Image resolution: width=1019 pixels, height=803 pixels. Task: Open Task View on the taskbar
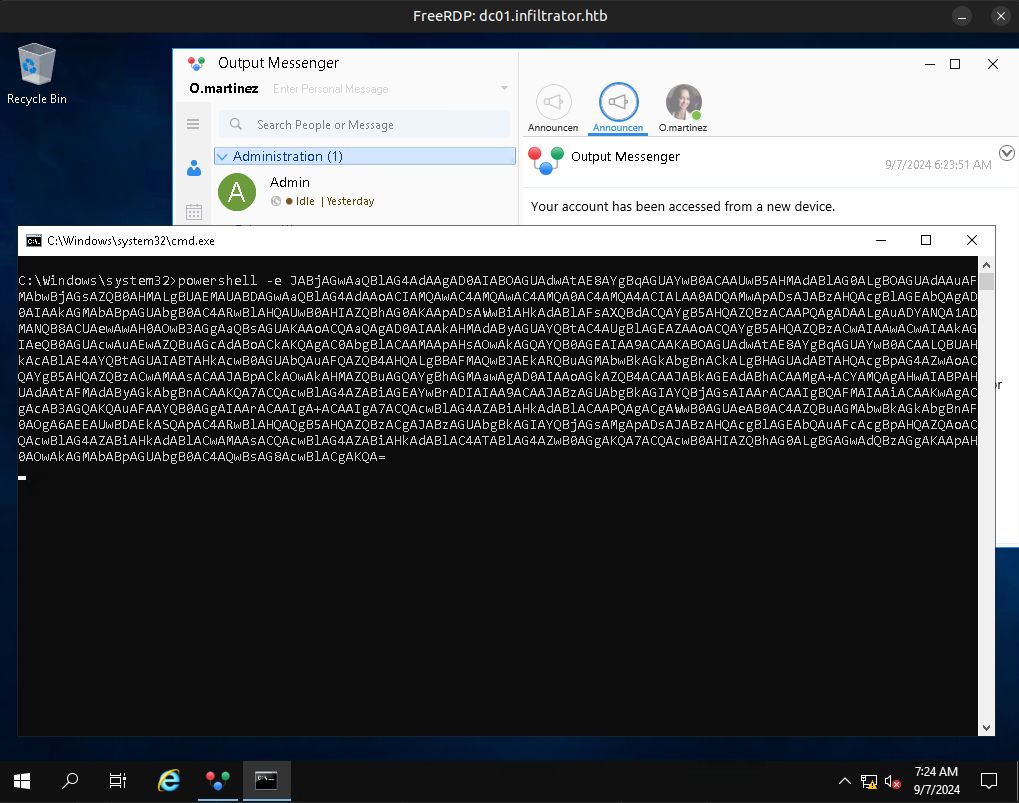click(x=118, y=780)
